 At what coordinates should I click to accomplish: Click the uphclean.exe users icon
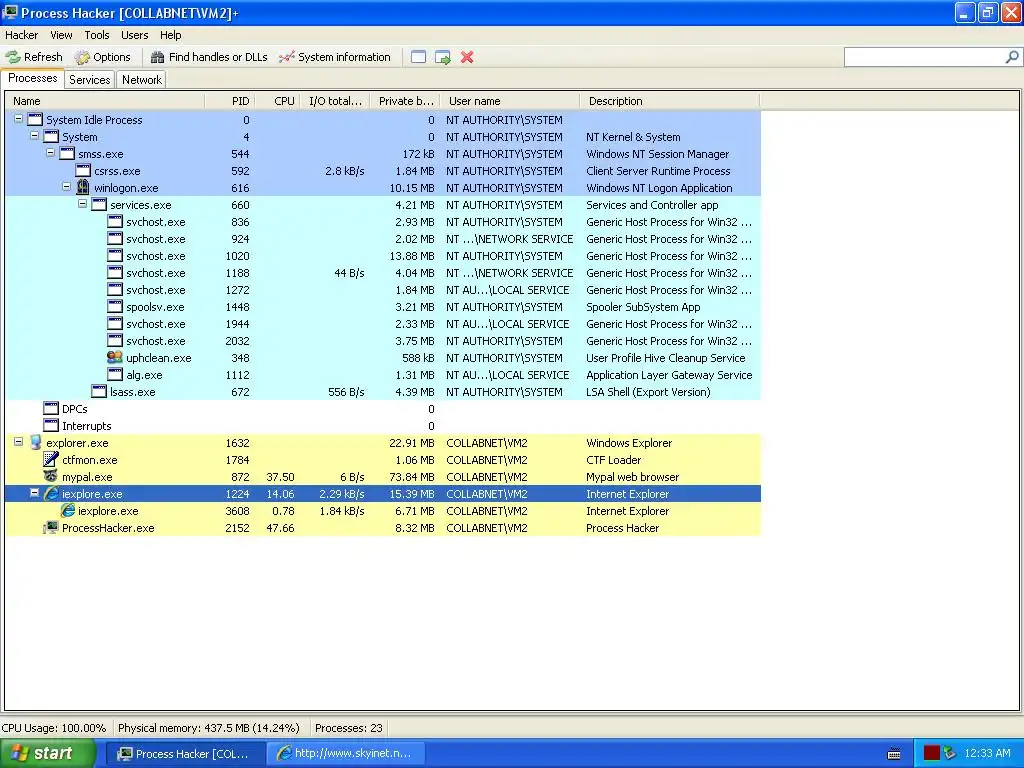tap(115, 357)
